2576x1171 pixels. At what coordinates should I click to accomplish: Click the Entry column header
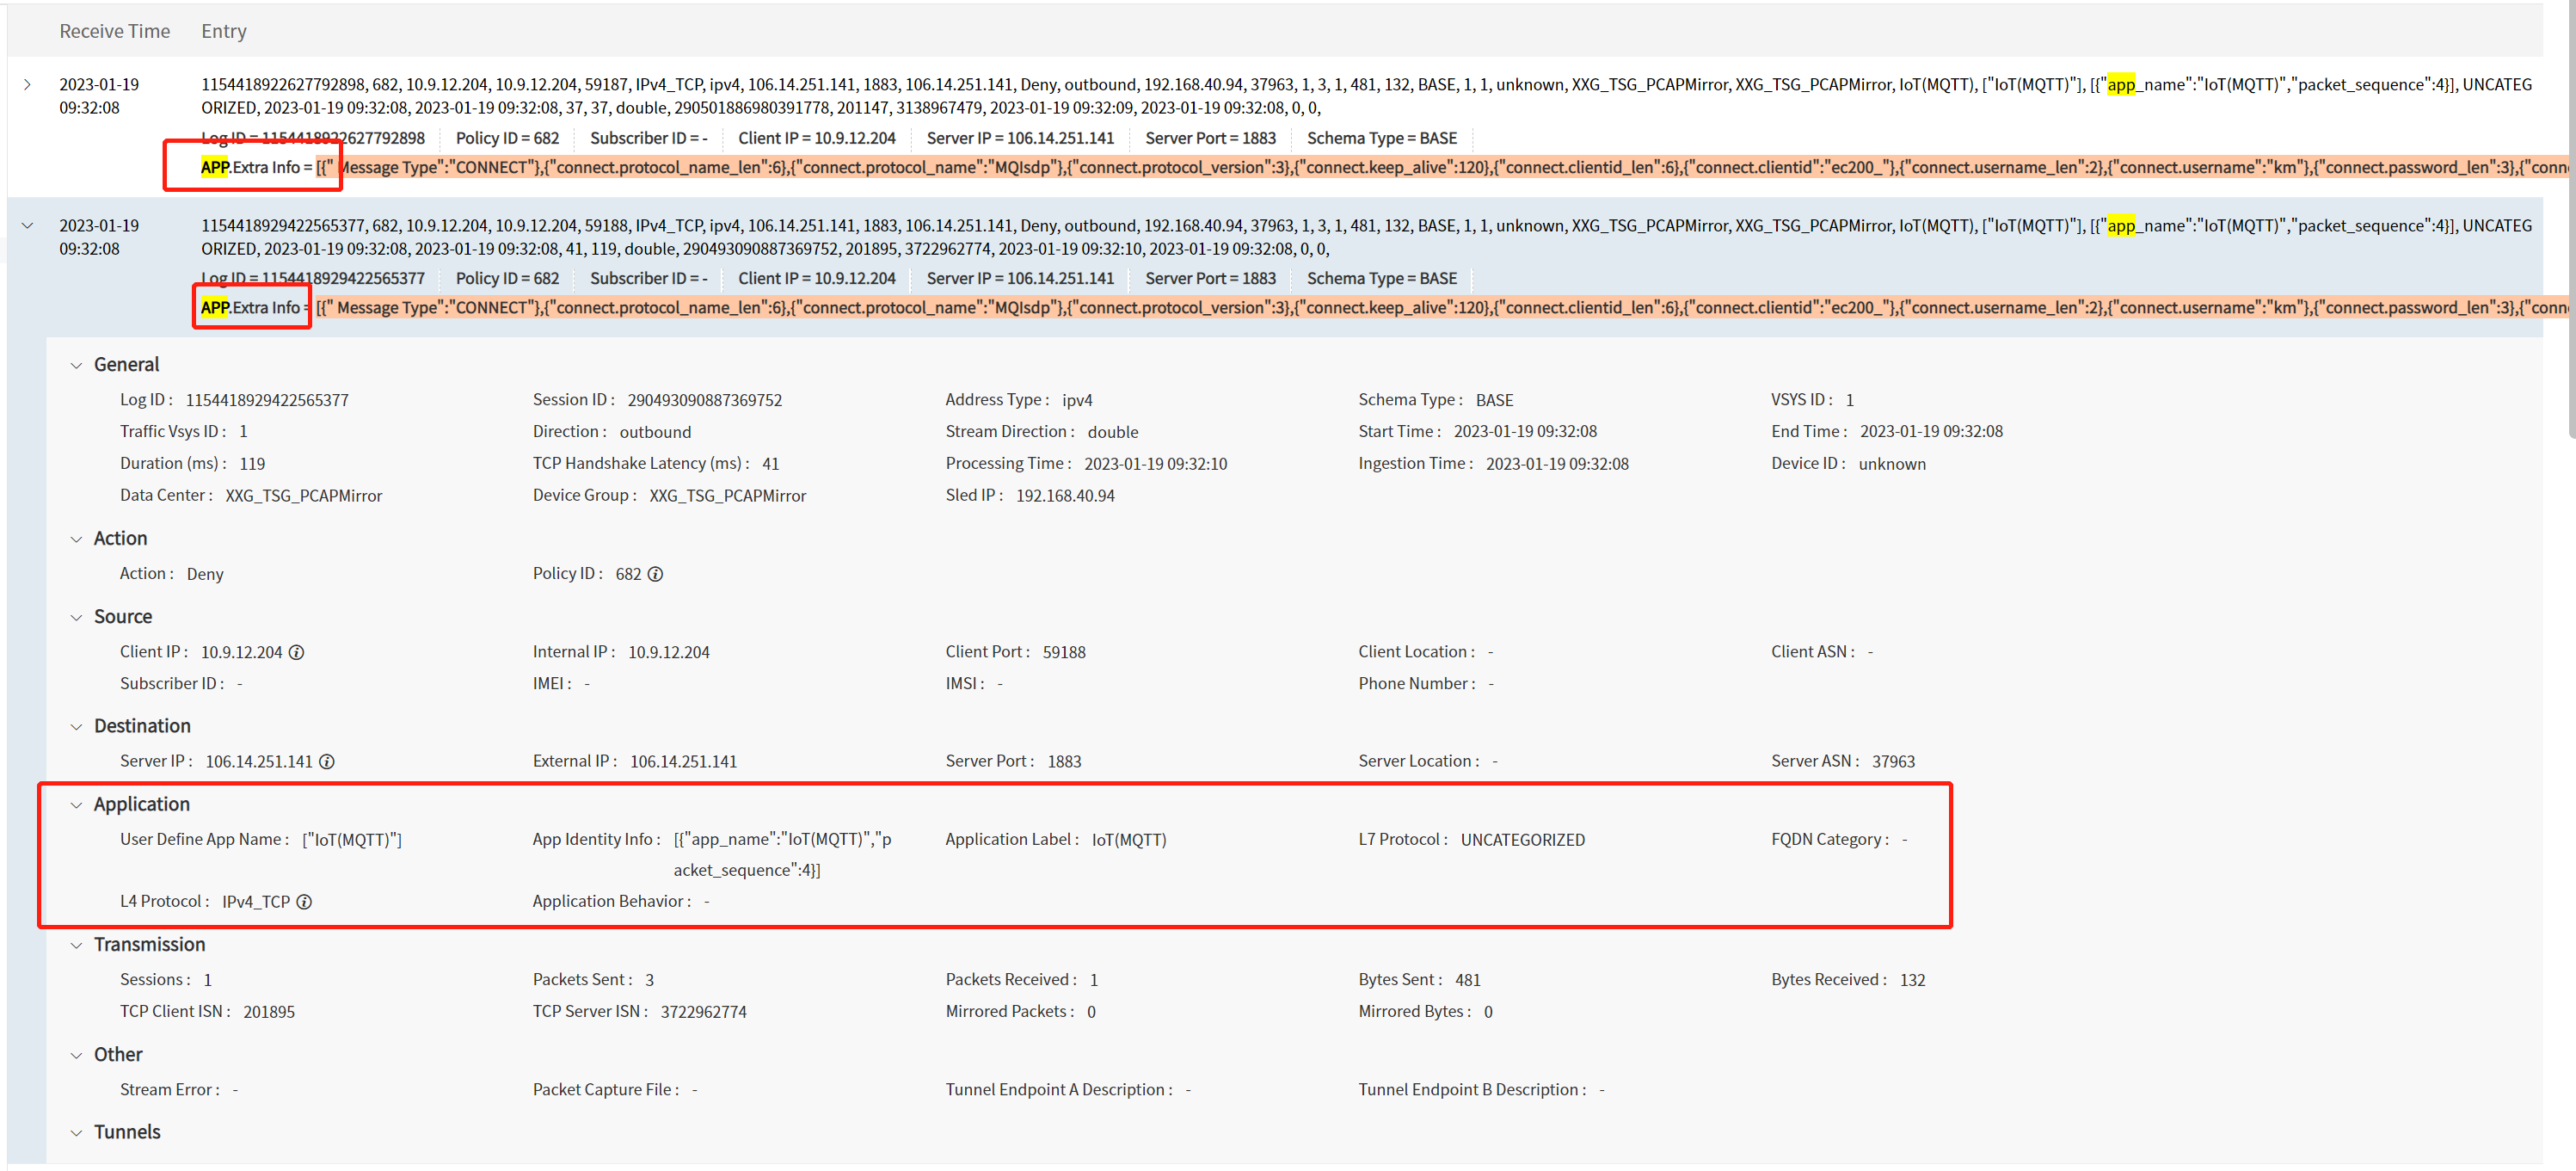coord(223,31)
